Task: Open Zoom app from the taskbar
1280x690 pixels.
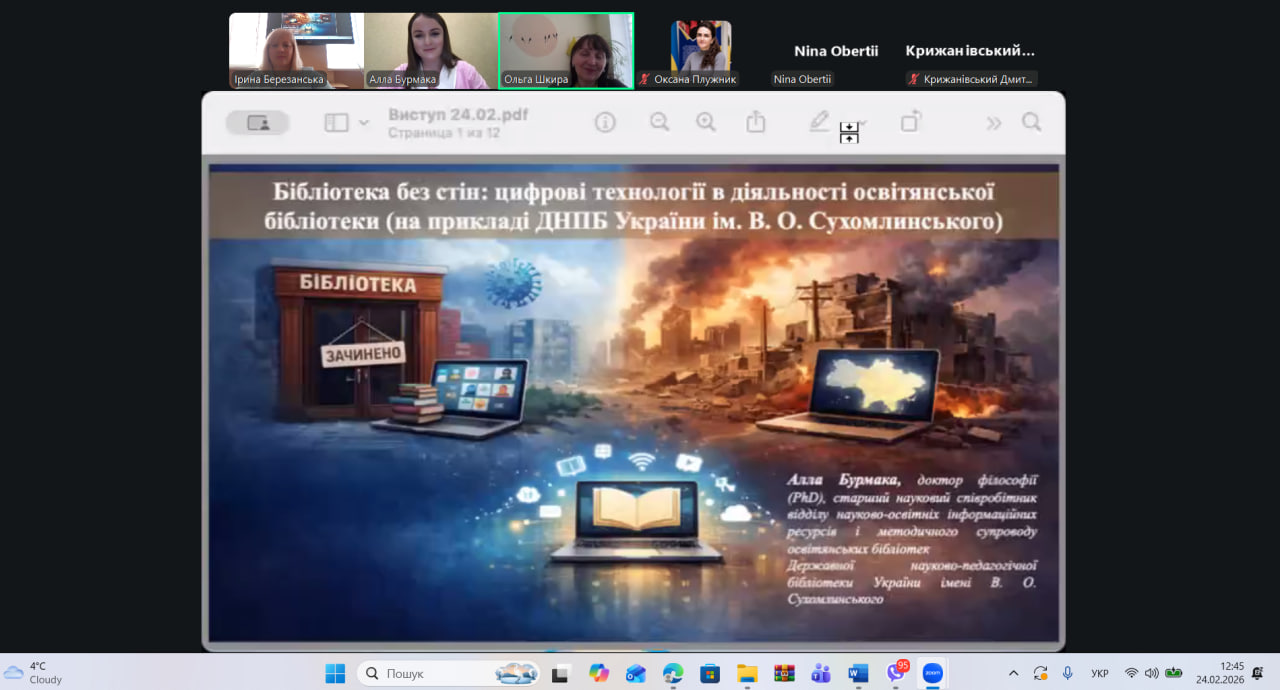Action: tap(932, 673)
